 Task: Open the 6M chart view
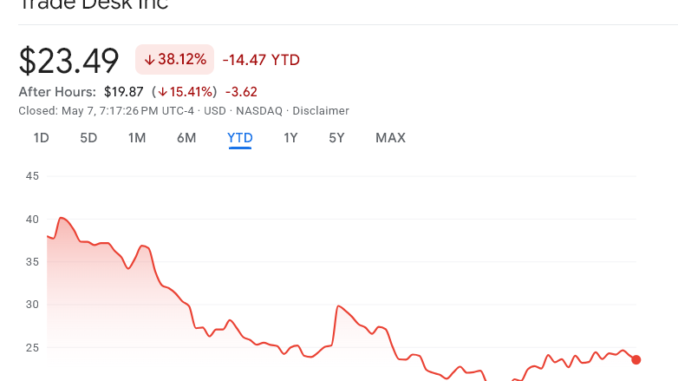186,138
